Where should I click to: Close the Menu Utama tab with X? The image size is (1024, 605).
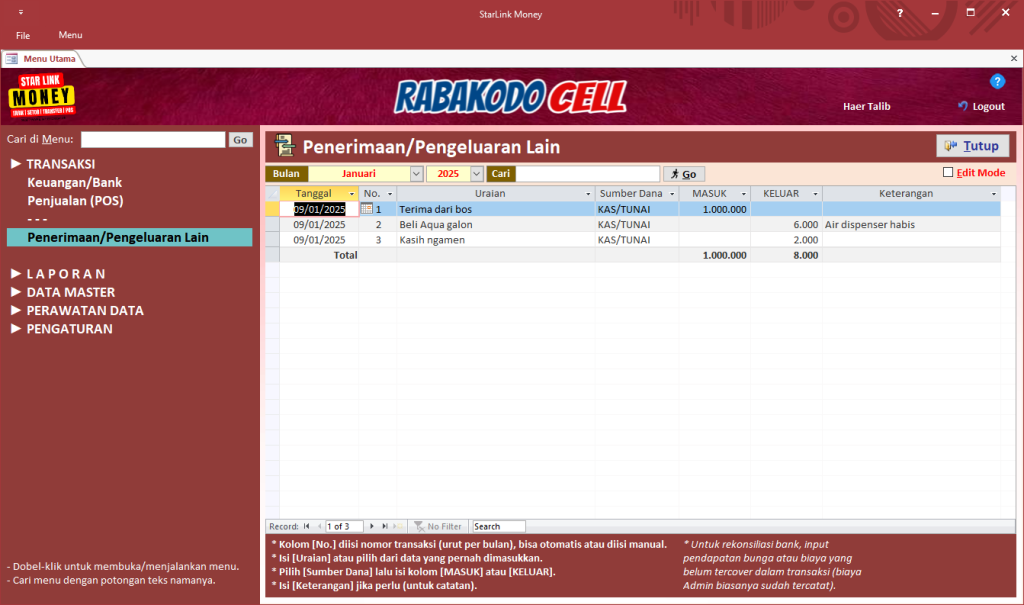(x=1014, y=59)
